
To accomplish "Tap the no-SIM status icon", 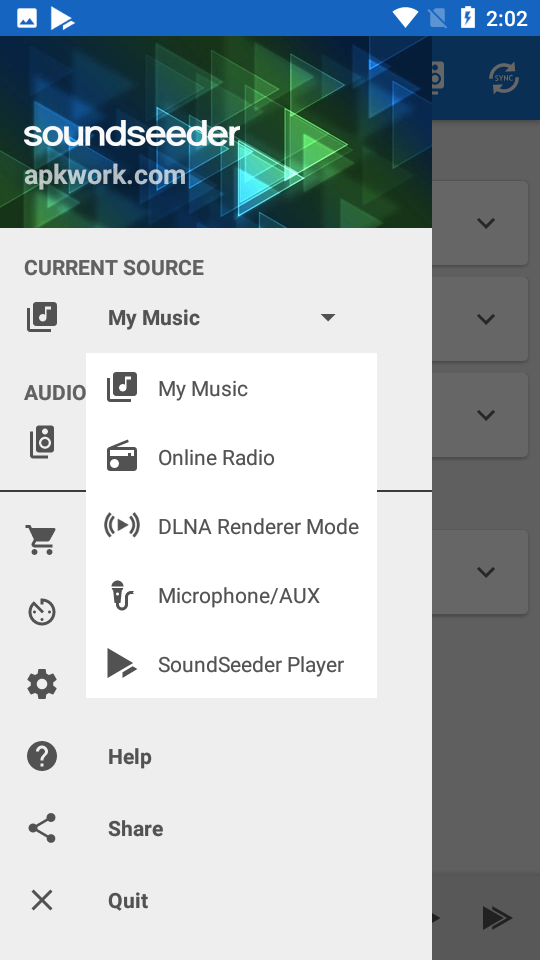I will (437, 18).
